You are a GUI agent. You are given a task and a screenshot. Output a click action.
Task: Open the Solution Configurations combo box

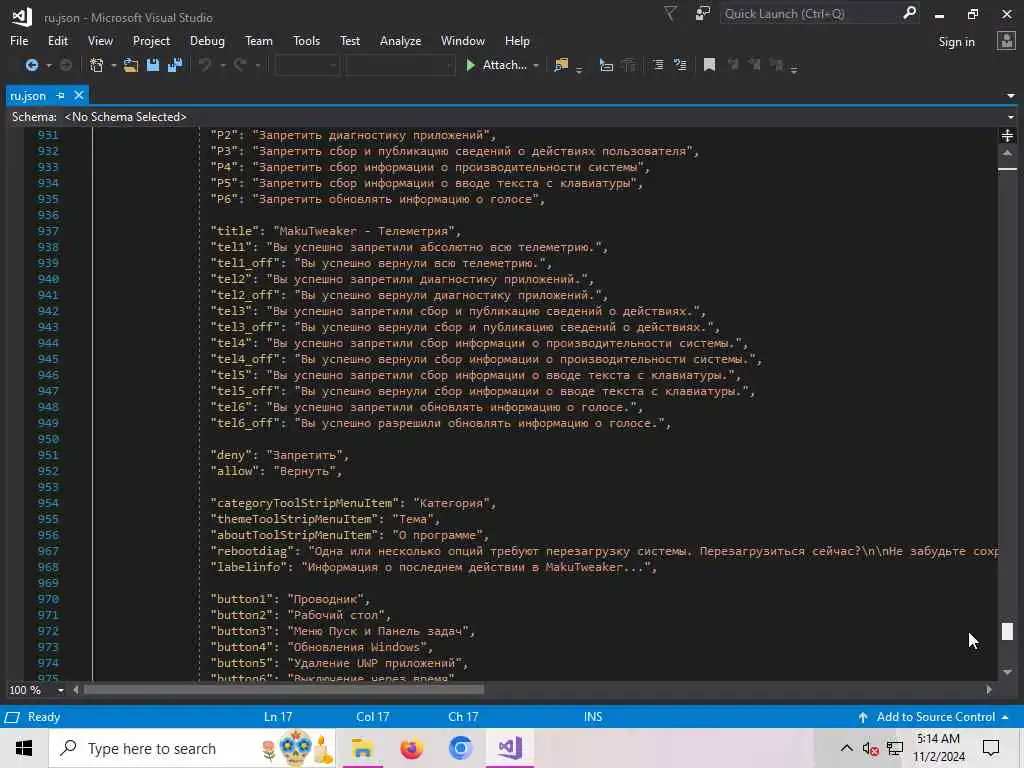click(307, 65)
